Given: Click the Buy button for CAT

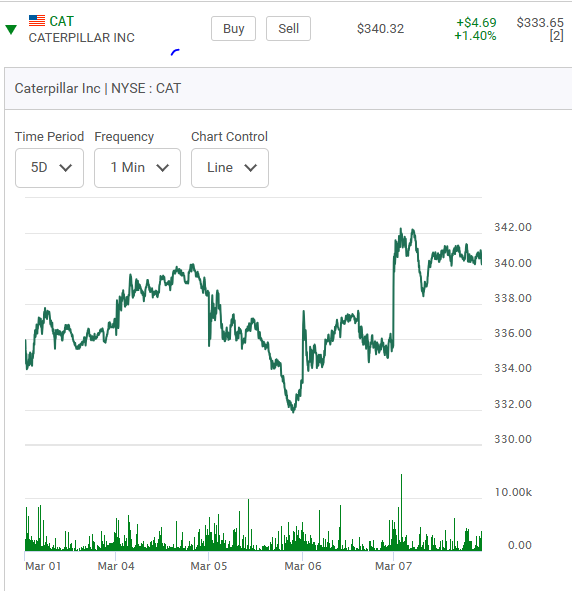Looking at the screenshot, I should coord(233,29).
